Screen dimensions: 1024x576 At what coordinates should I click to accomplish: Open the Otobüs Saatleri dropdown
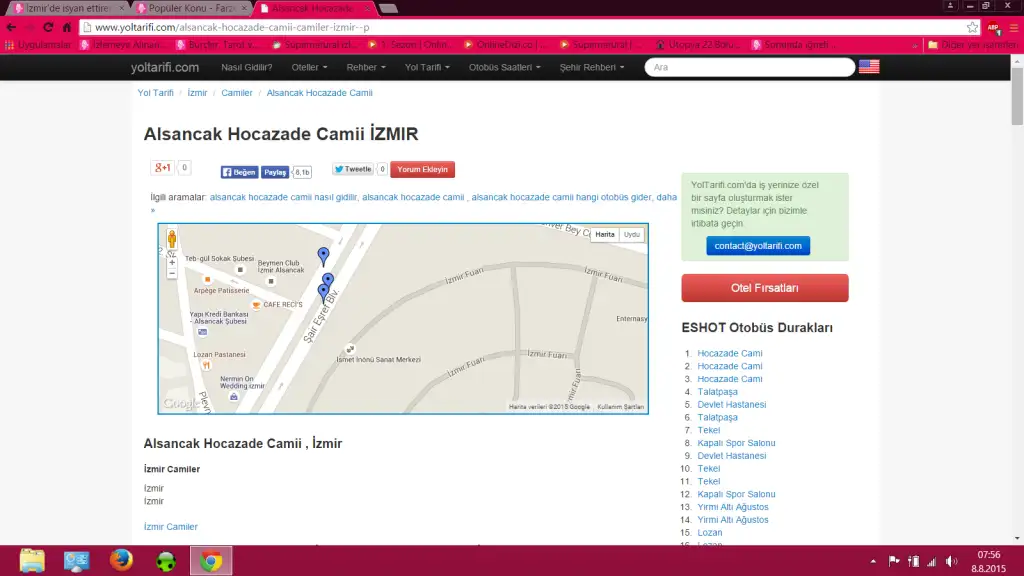coord(505,67)
